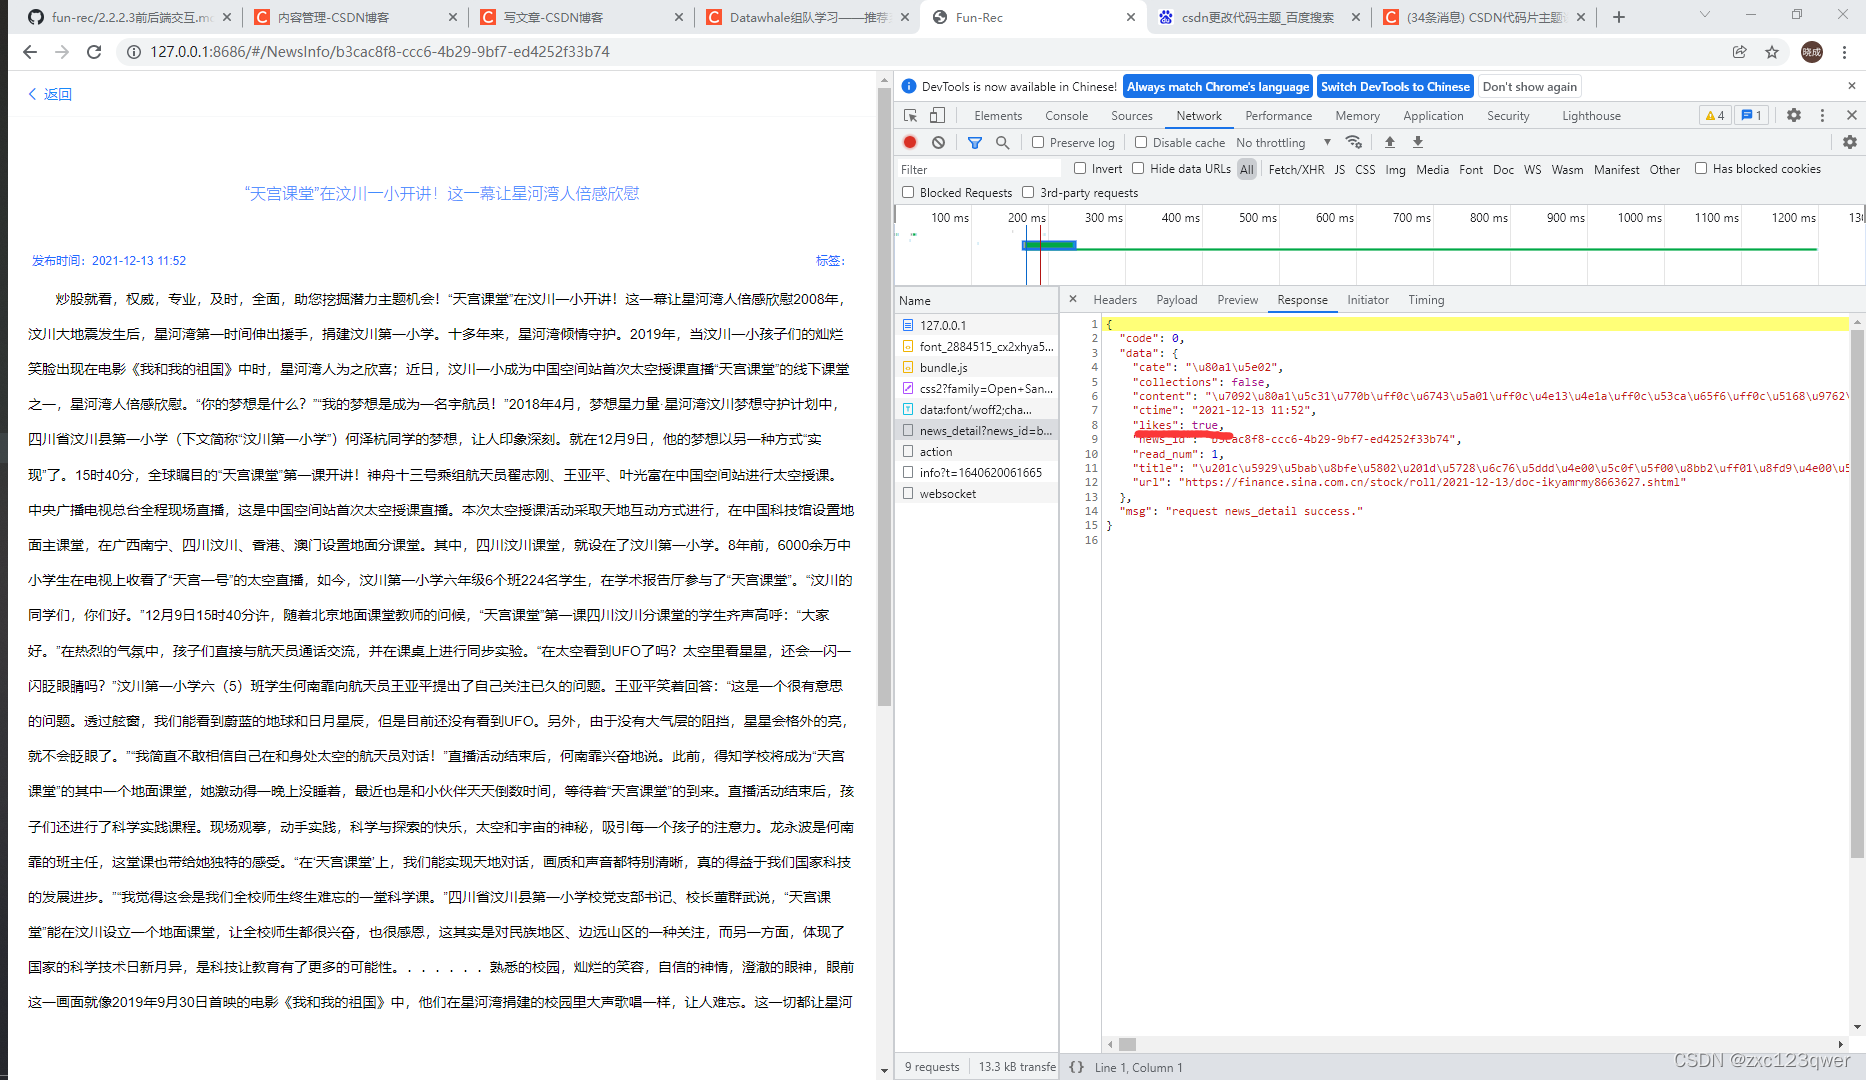Viewport: 1866px width, 1080px height.
Task: Click the share page icon in address bar
Action: click(x=1740, y=52)
